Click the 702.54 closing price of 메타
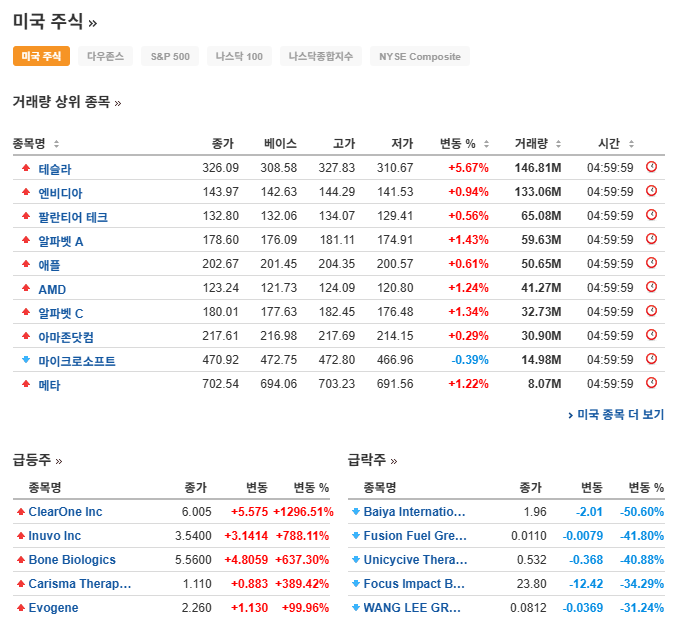The image size is (682, 625). pyautogui.click(x=221, y=384)
